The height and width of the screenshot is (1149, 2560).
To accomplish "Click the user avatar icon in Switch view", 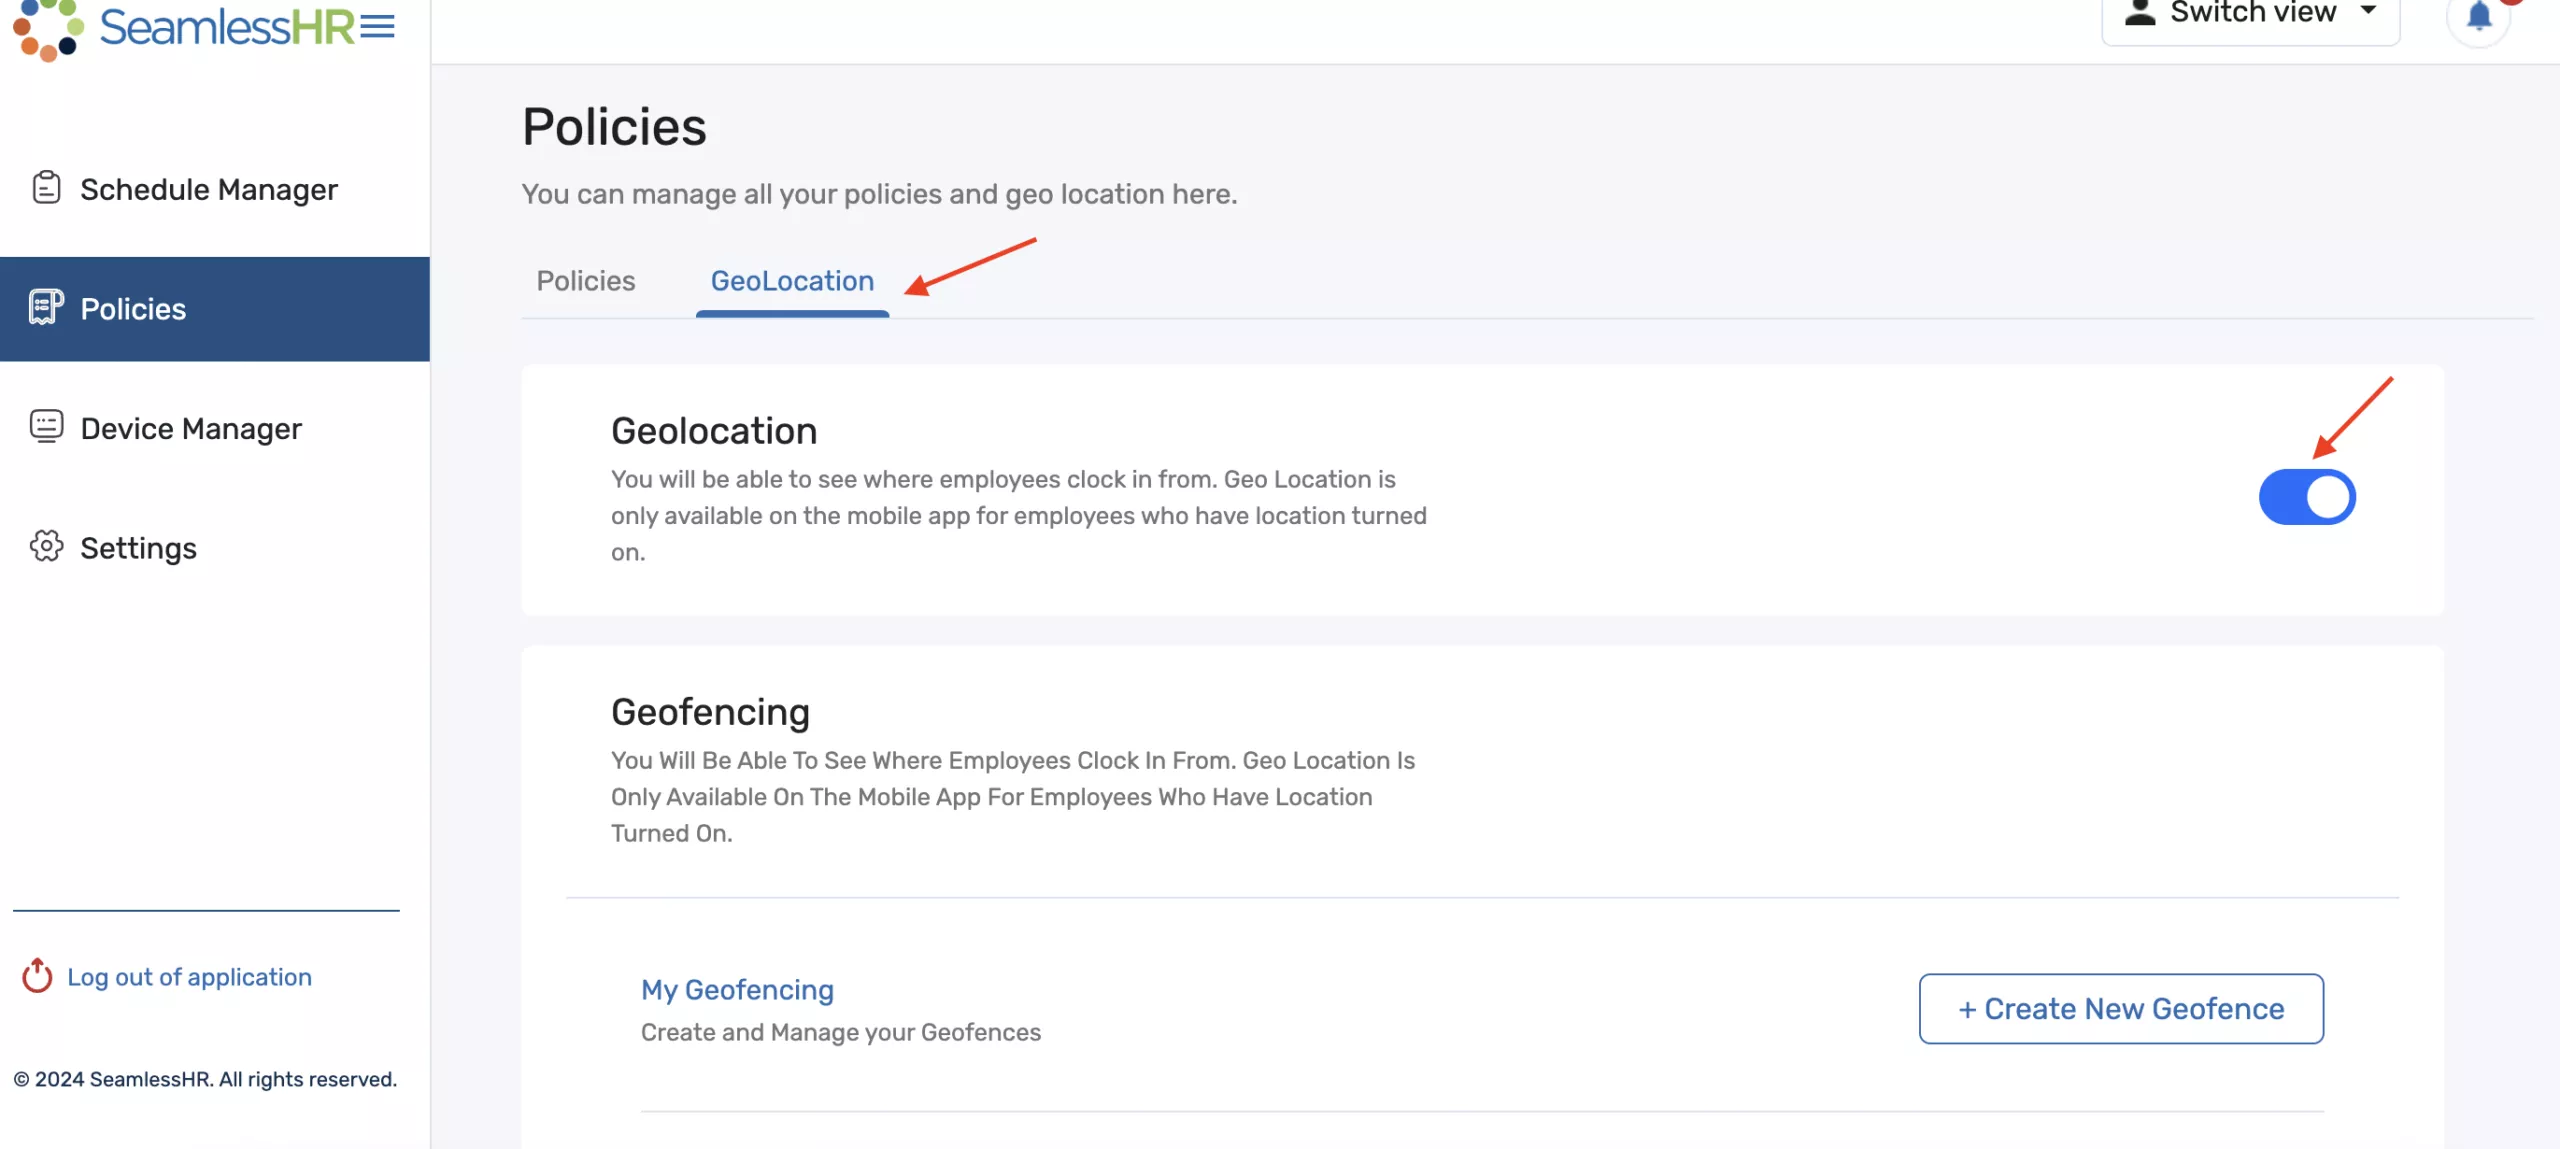I will (2139, 13).
